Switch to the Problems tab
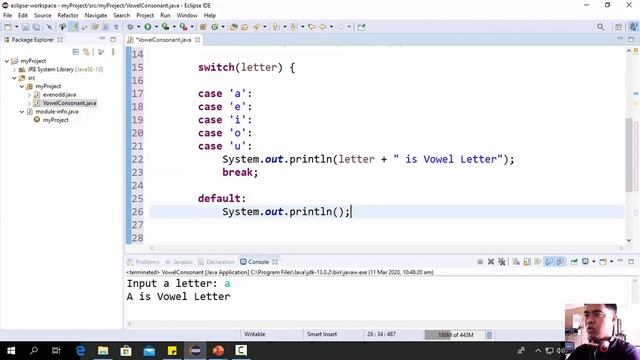 [143, 262]
